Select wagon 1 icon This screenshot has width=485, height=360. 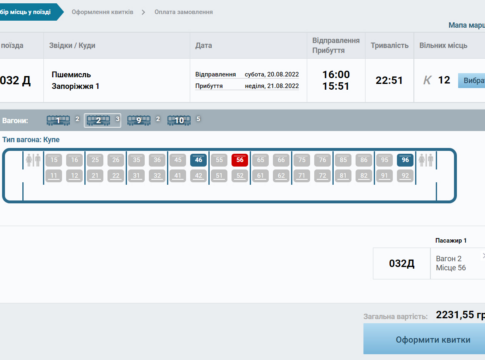pos(58,120)
